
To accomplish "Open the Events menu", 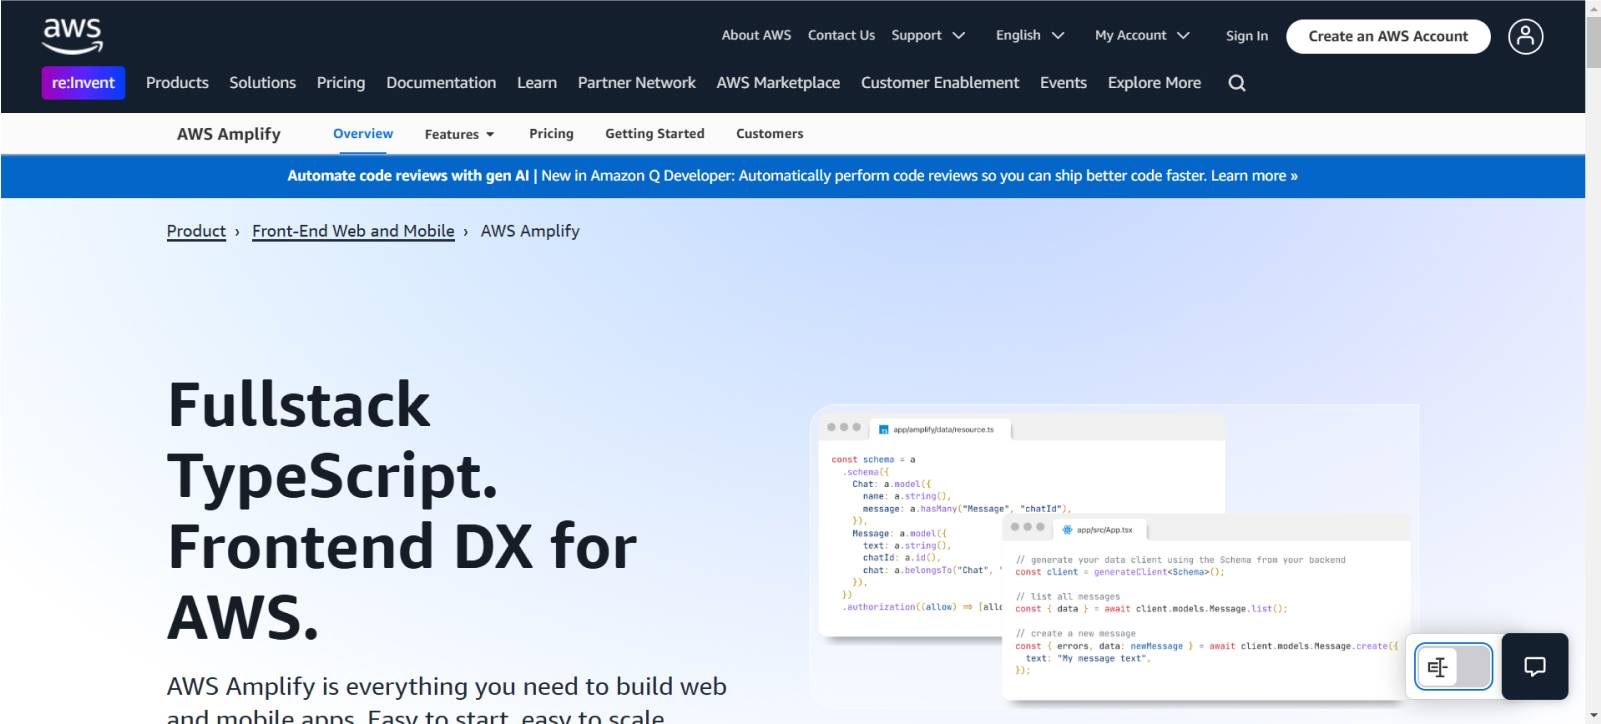I will [1063, 83].
